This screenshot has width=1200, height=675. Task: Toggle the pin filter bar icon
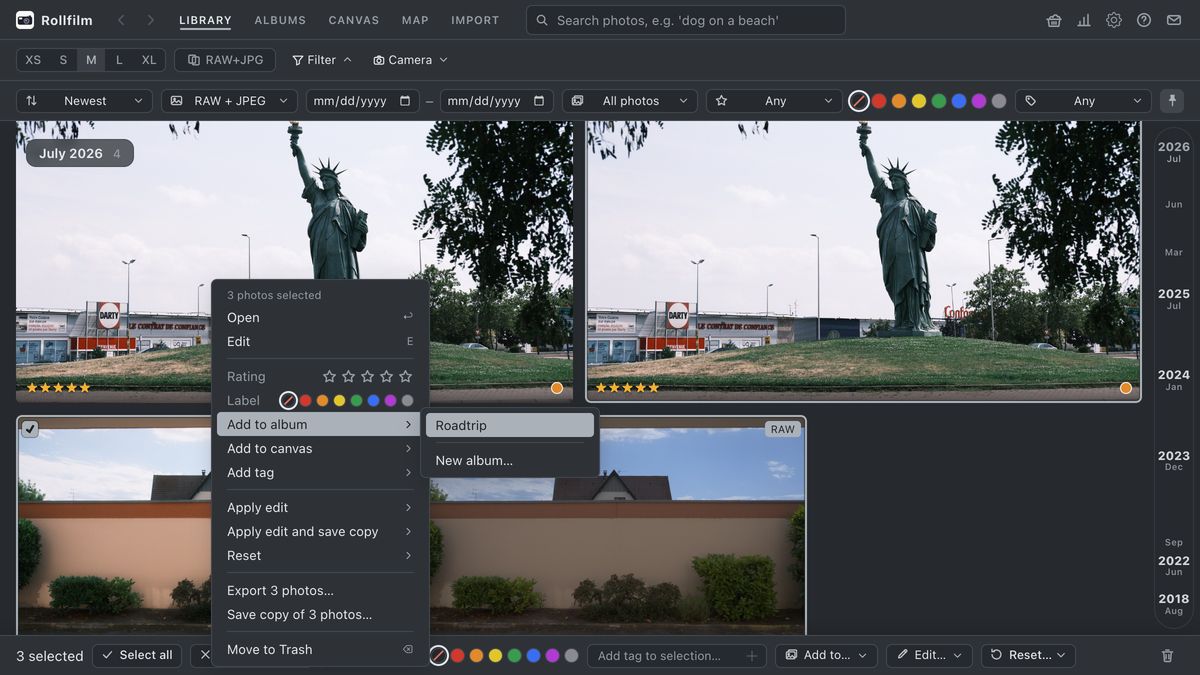(1170, 101)
